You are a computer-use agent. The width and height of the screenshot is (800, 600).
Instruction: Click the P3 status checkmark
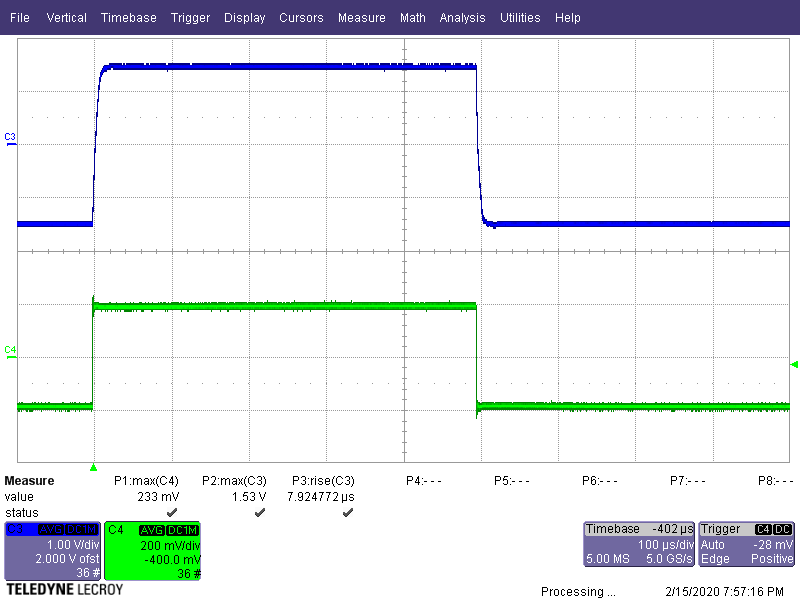348,512
